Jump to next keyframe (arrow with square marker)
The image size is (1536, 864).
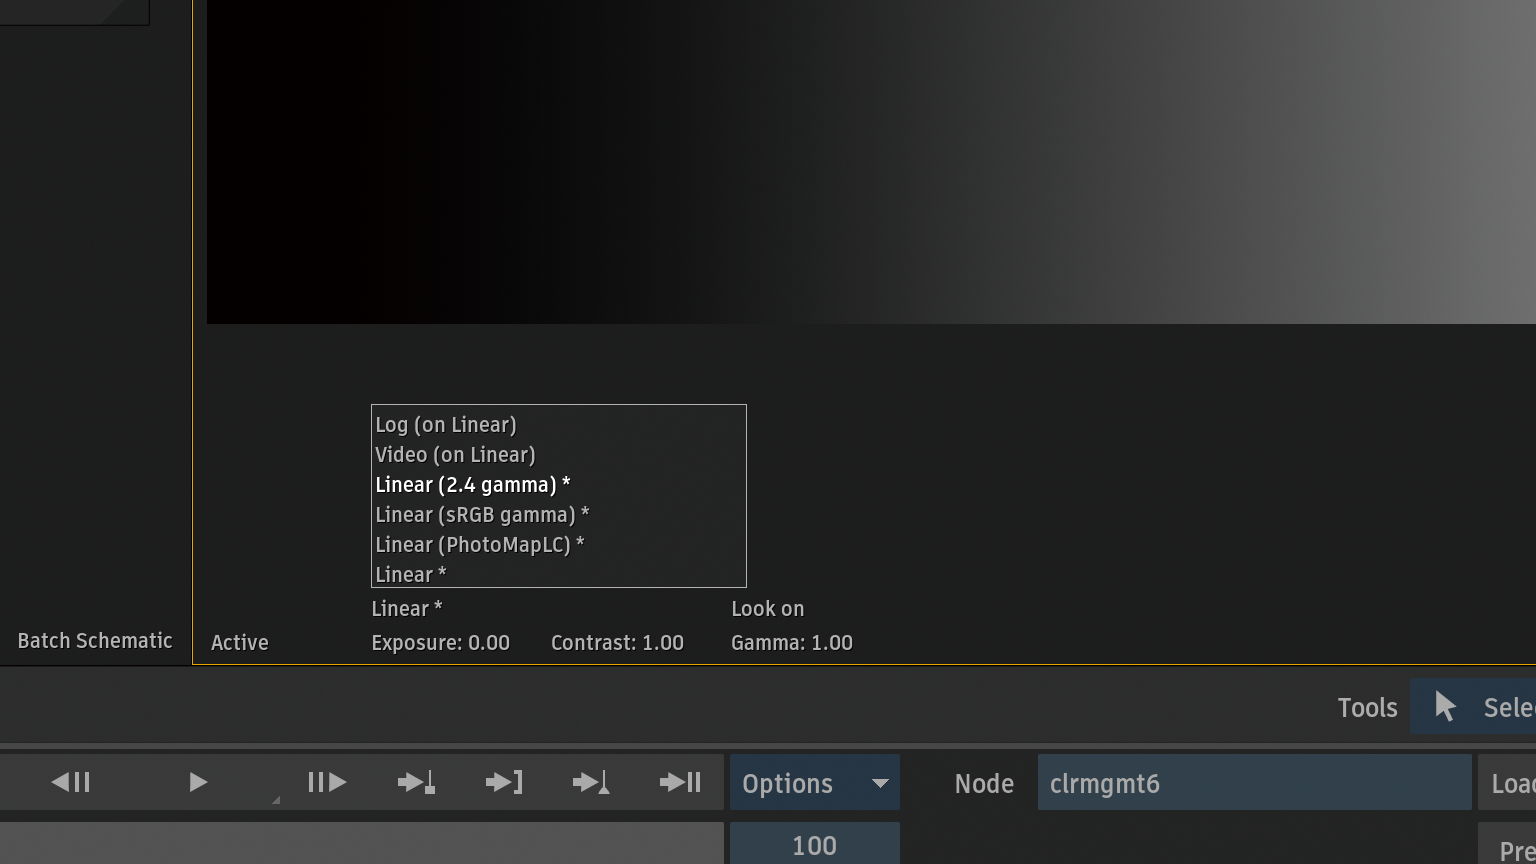pyautogui.click(x=416, y=782)
